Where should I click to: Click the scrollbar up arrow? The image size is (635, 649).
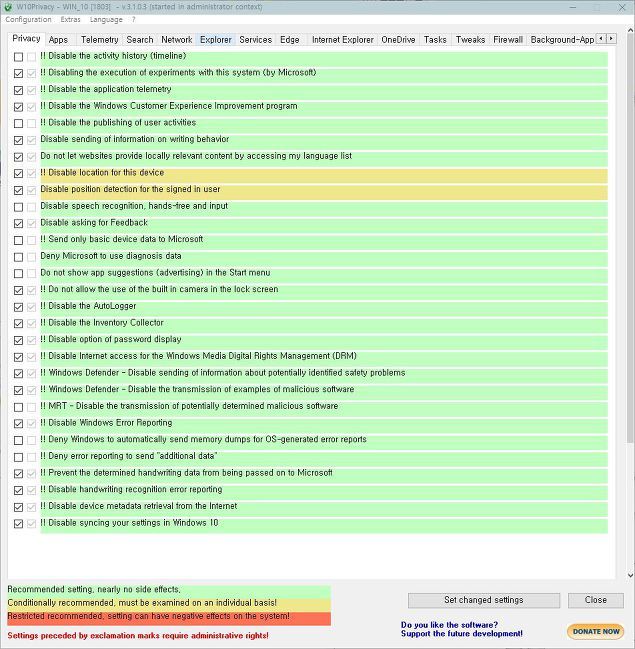click(630, 30)
